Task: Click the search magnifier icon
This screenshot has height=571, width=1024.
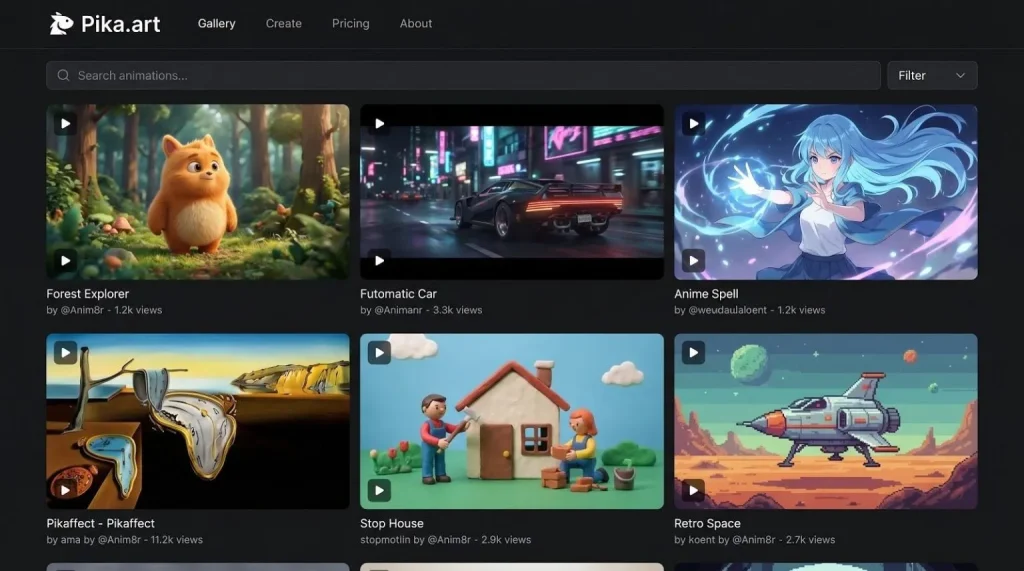Action: point(63,76)
